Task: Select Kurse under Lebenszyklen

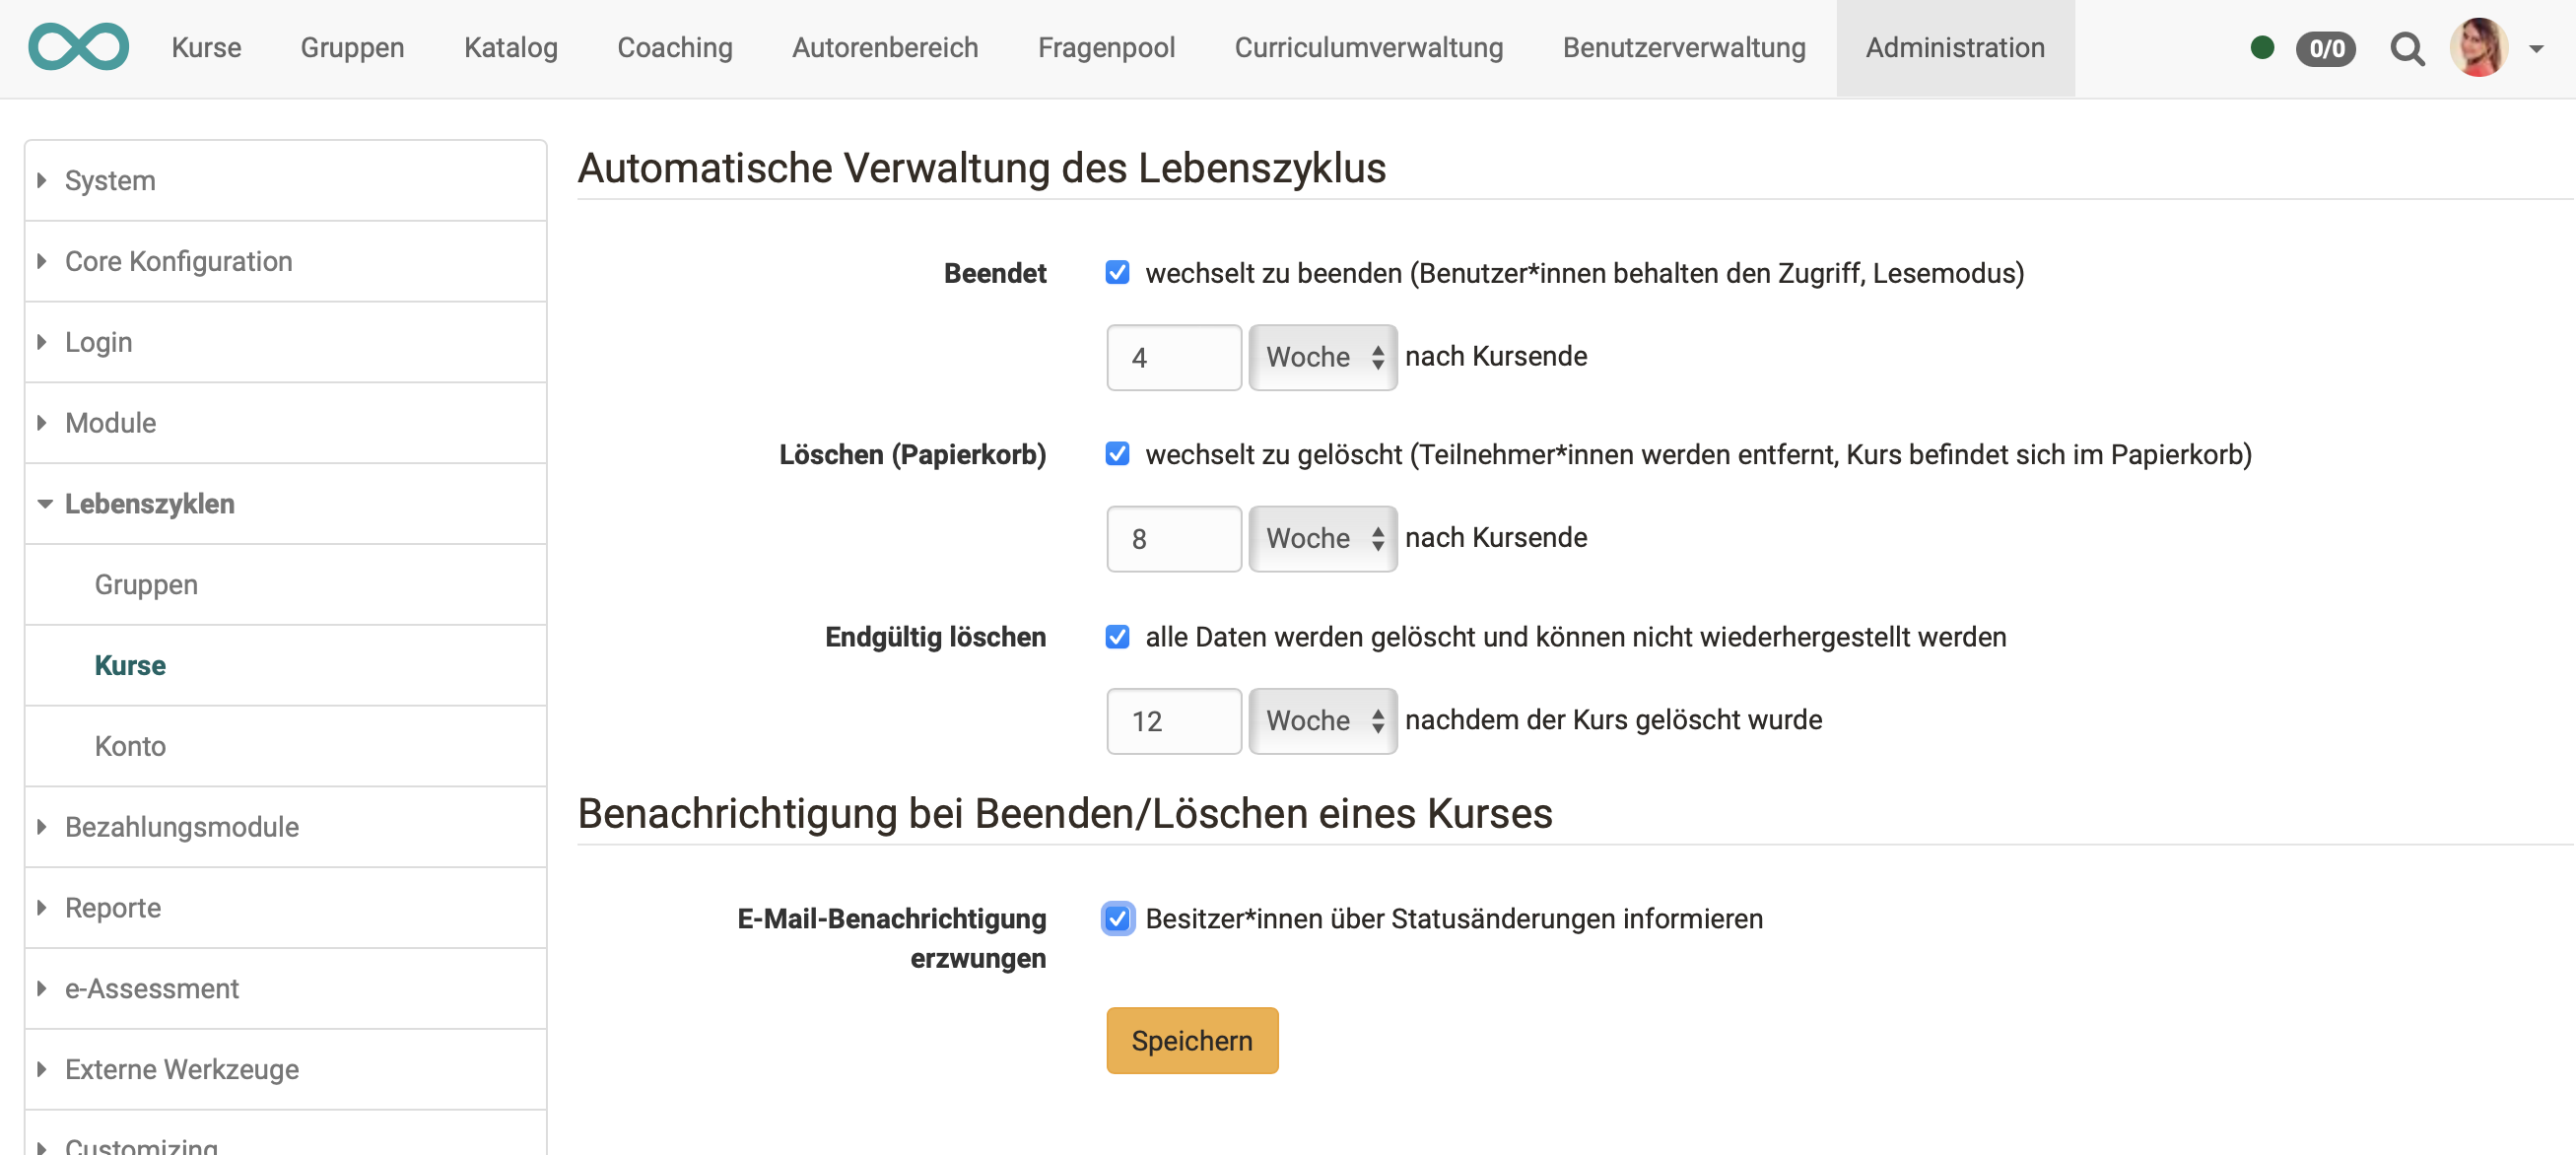Action: tap(286, 665)
